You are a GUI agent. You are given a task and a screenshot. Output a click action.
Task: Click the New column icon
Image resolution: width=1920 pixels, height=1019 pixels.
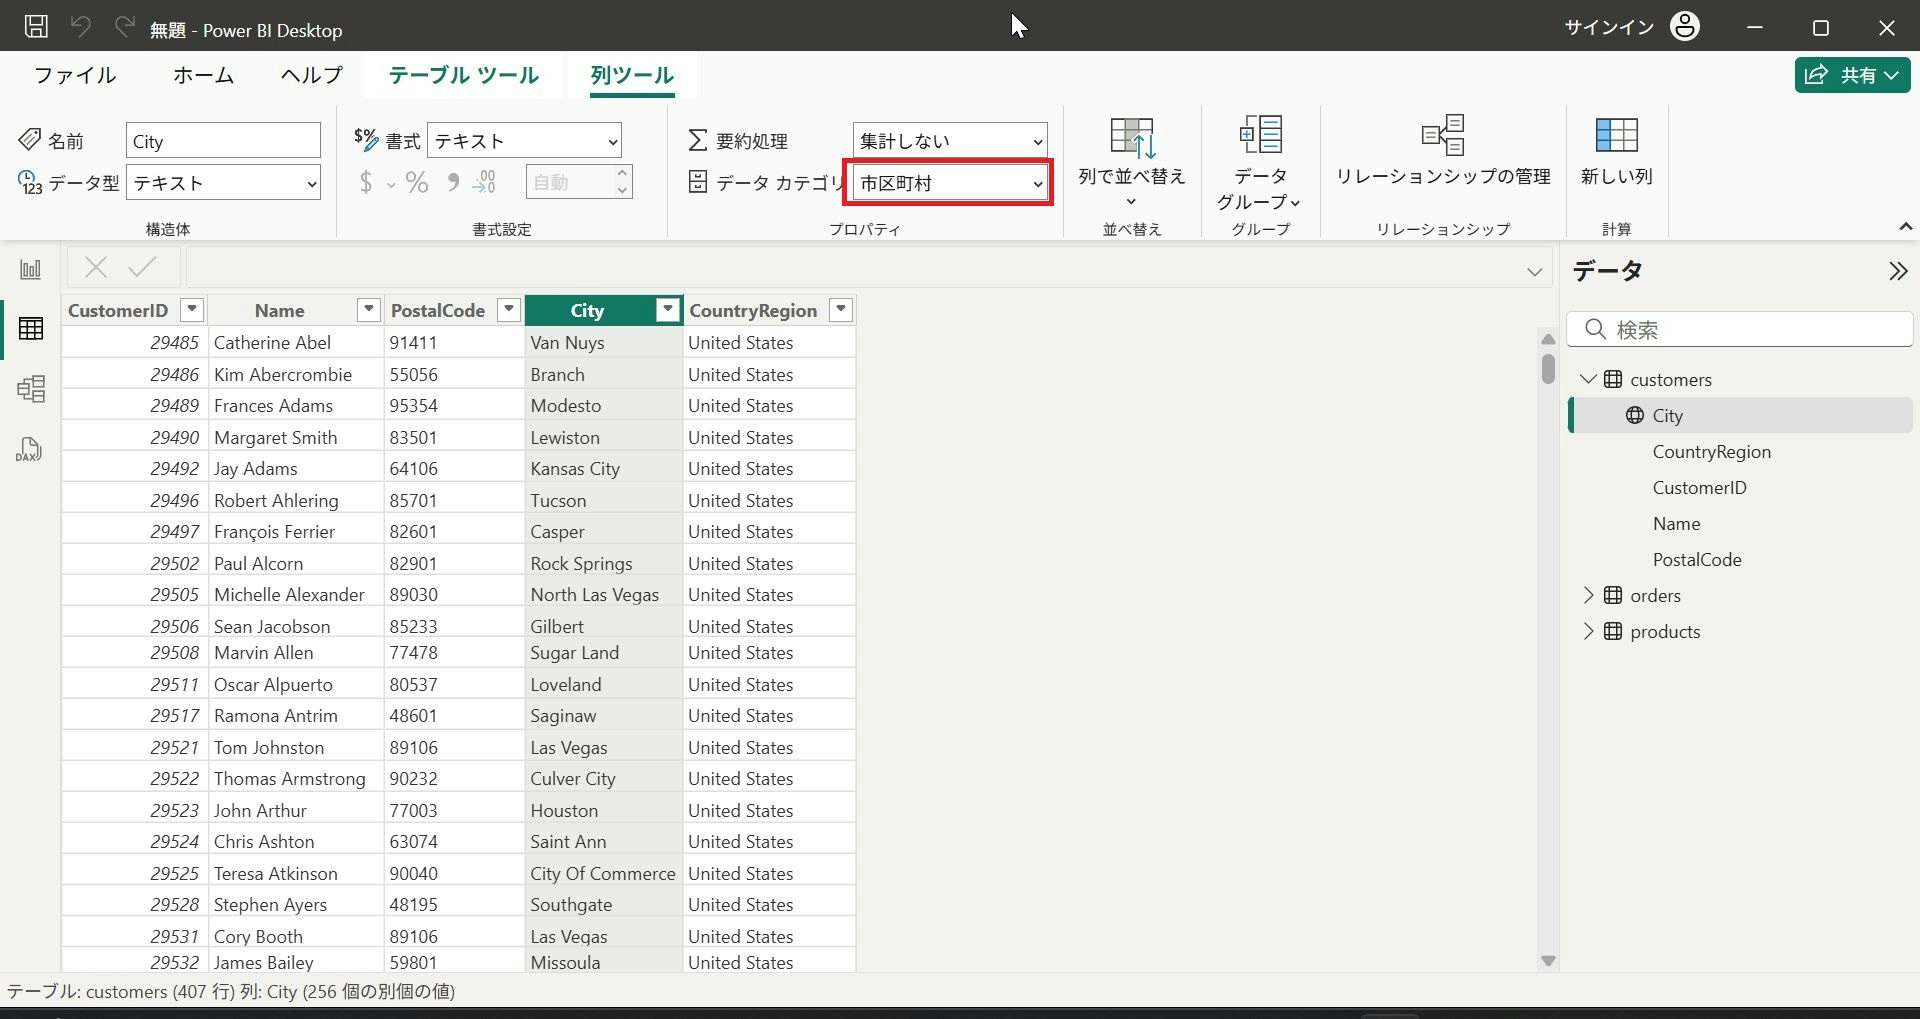pyautogui.click(x=1616, y=135)
